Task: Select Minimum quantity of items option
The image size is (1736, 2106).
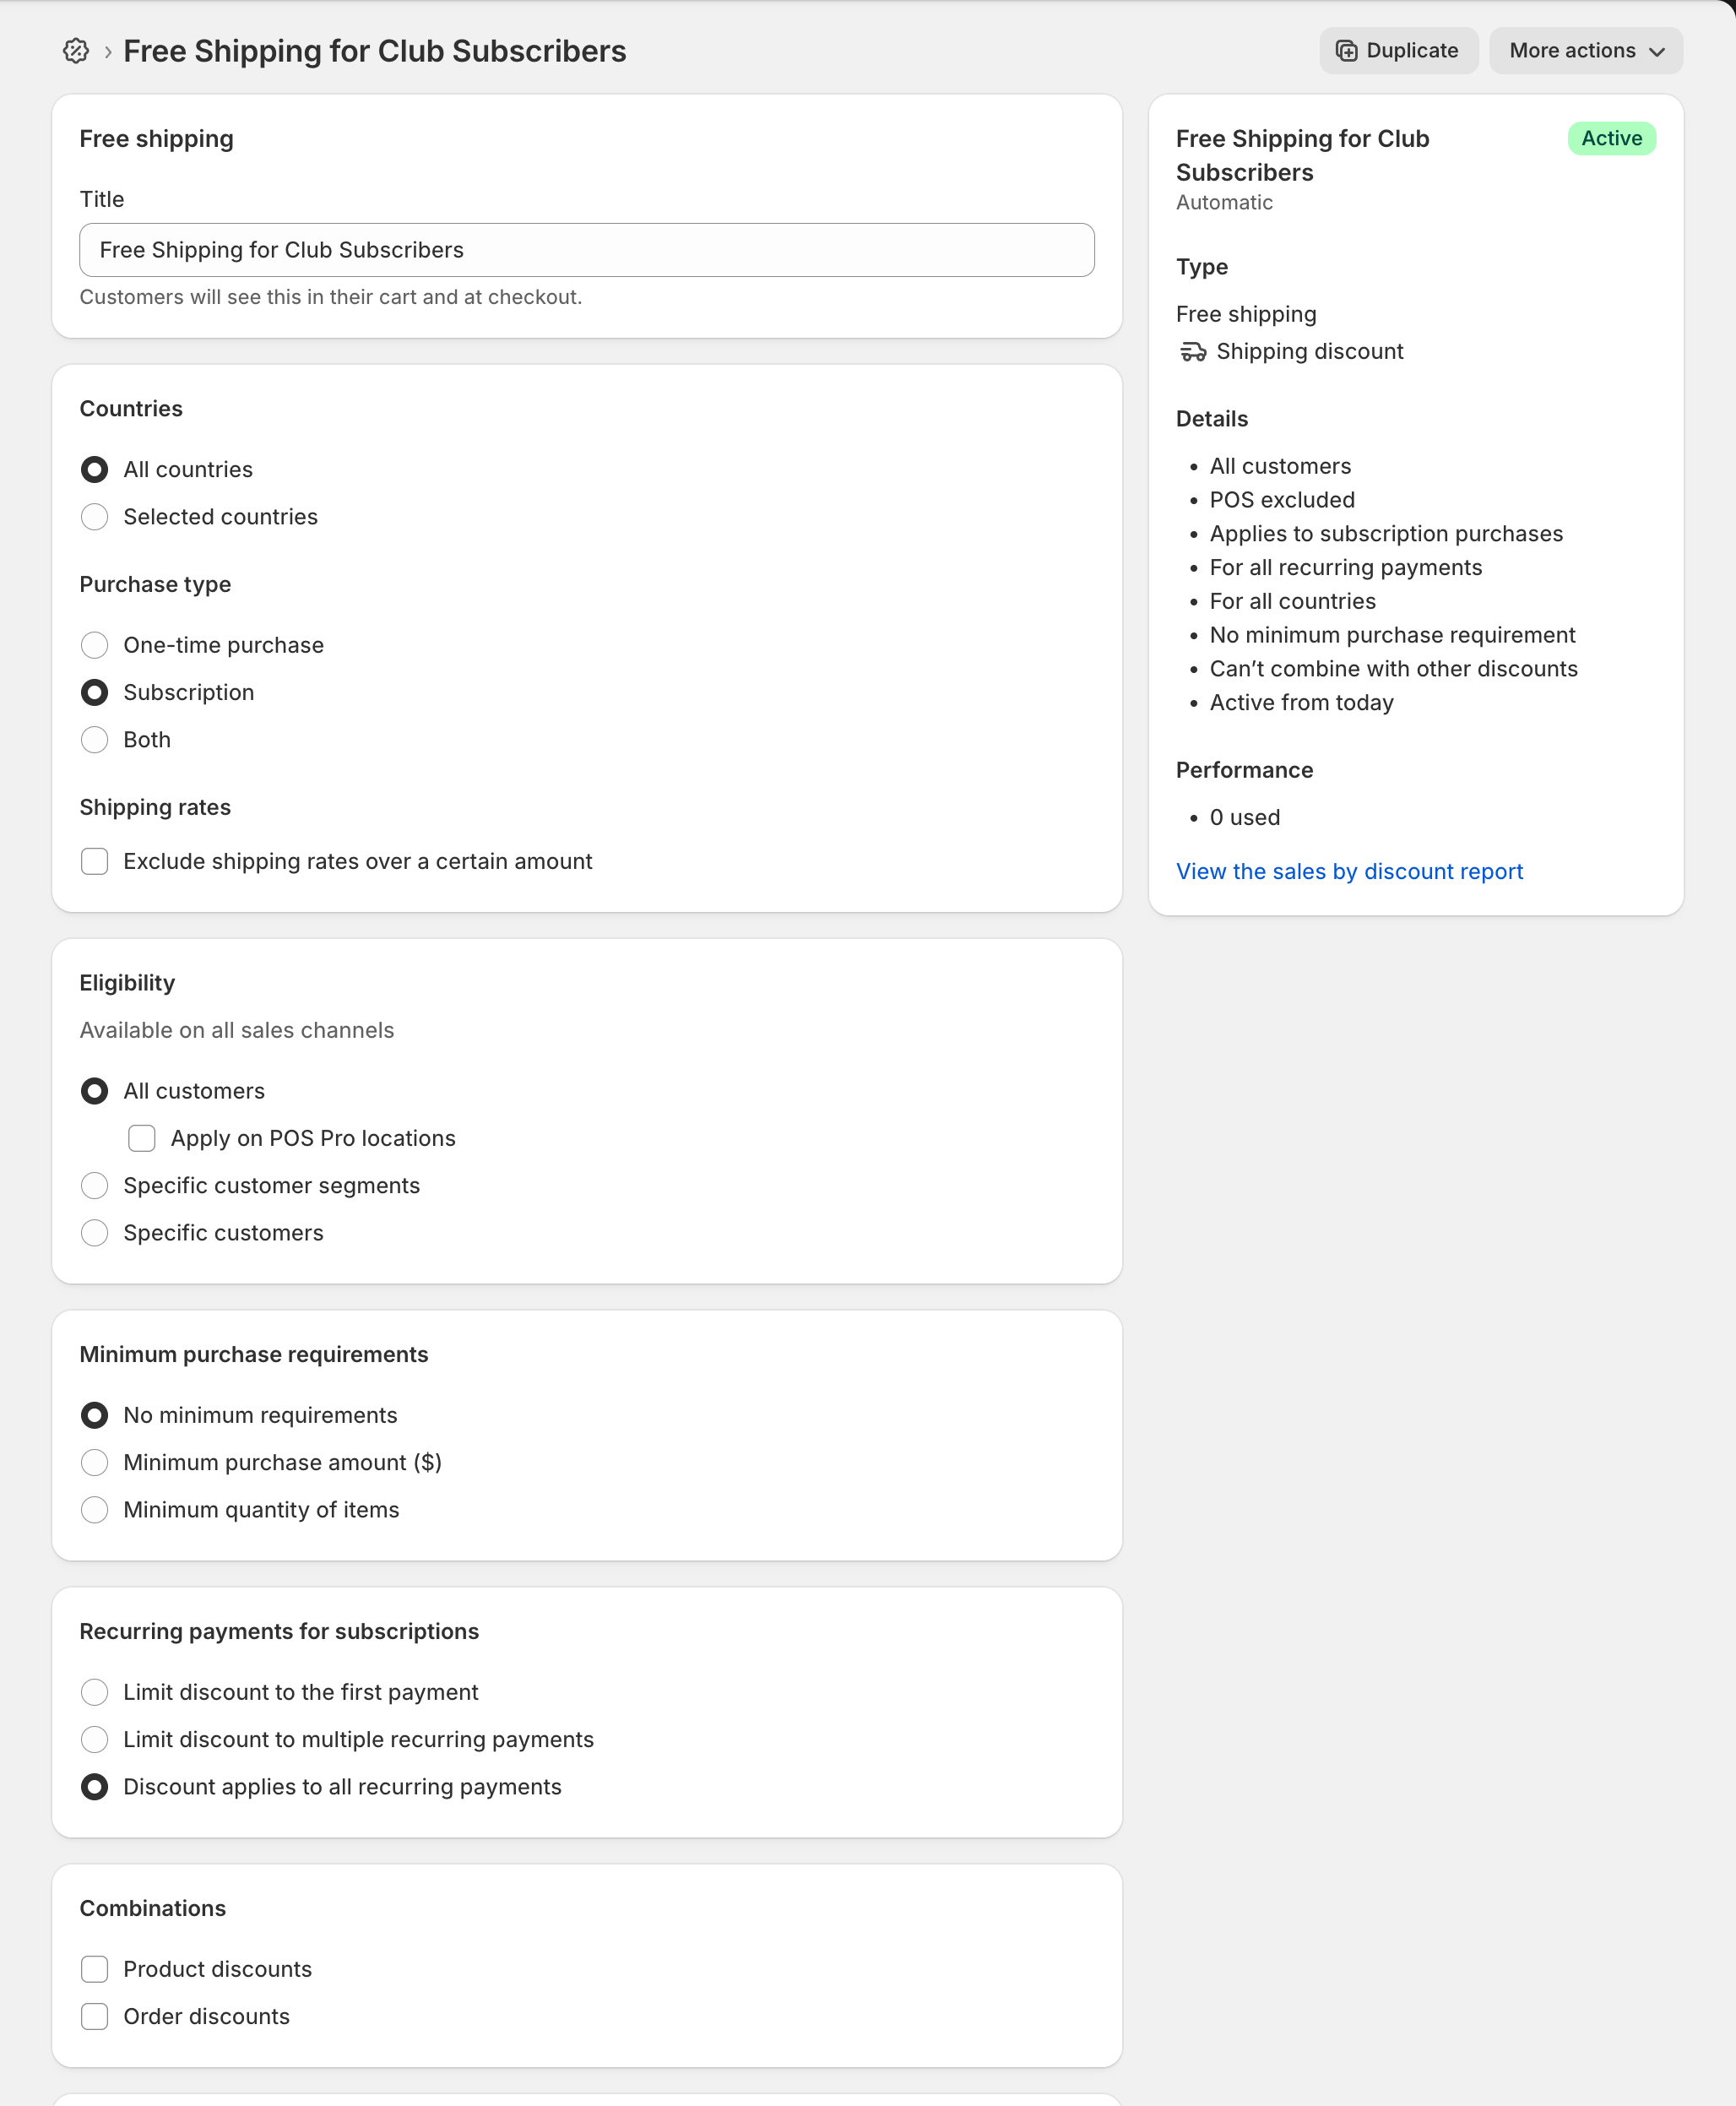Action: tap(95, 1509)
